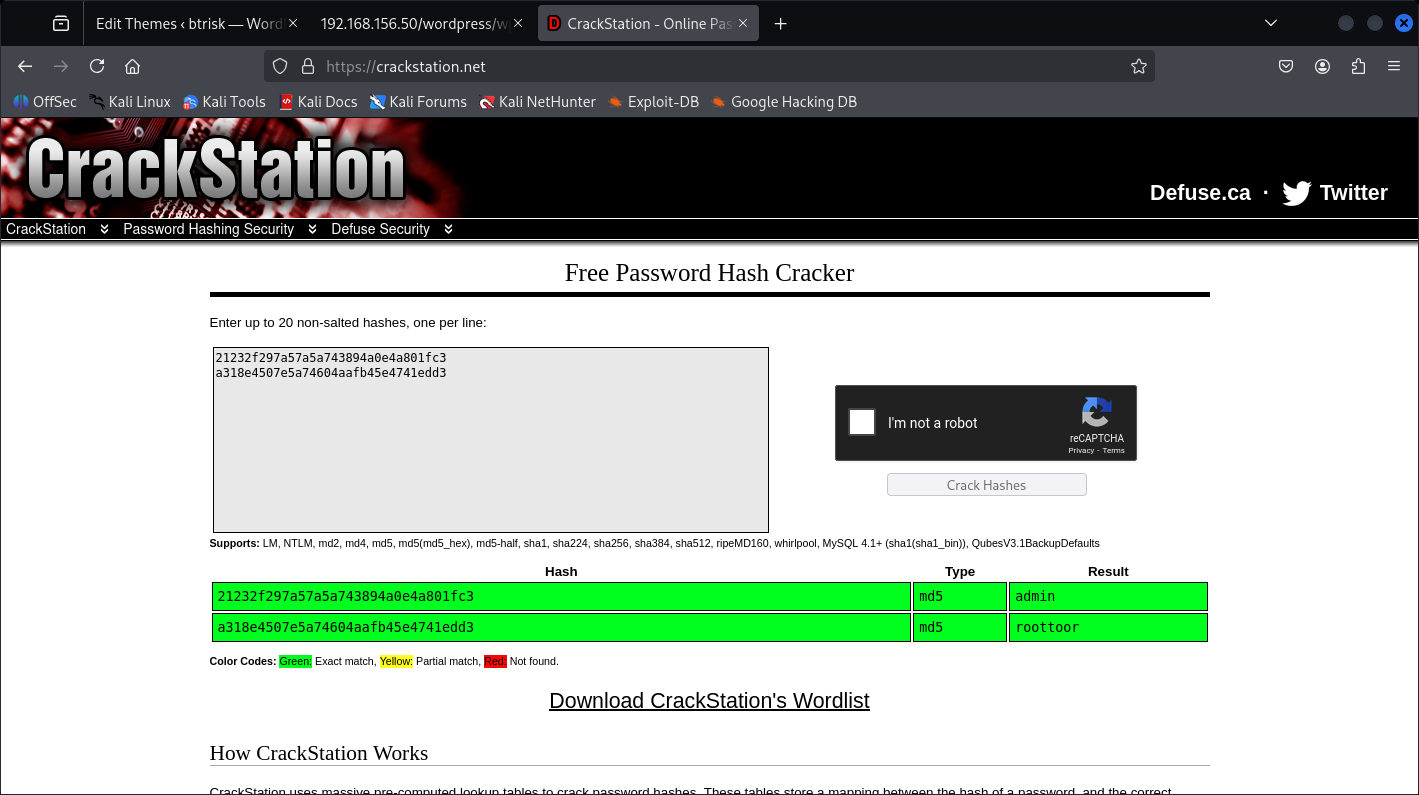This screenshot has width=1419, height=795.
Task: Open the browser home page icon
Action: (132, 66)
